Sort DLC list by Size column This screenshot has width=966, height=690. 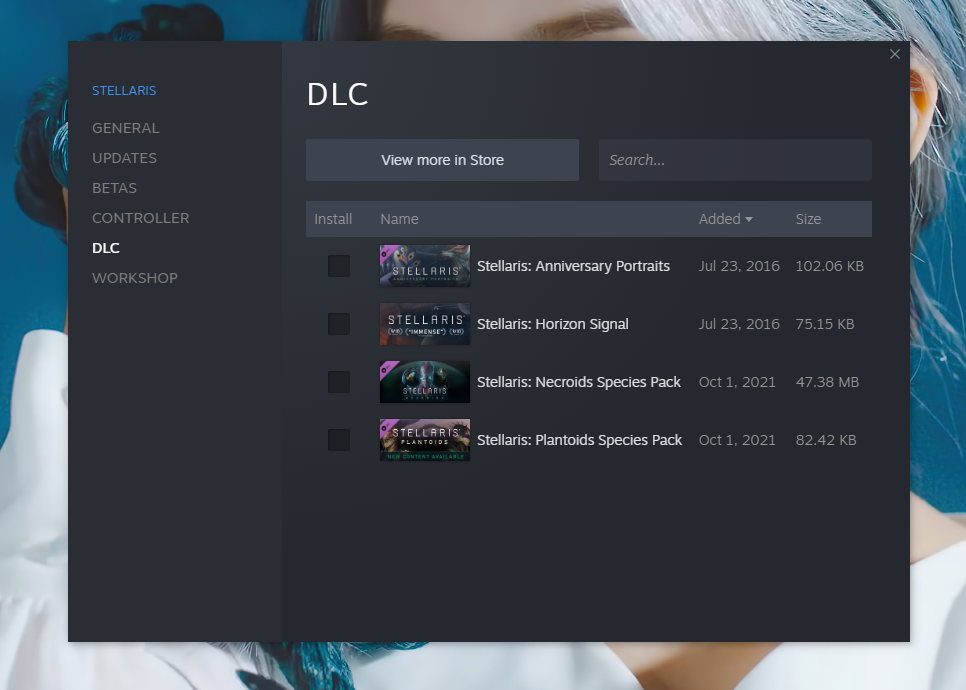tap(808, 219)
